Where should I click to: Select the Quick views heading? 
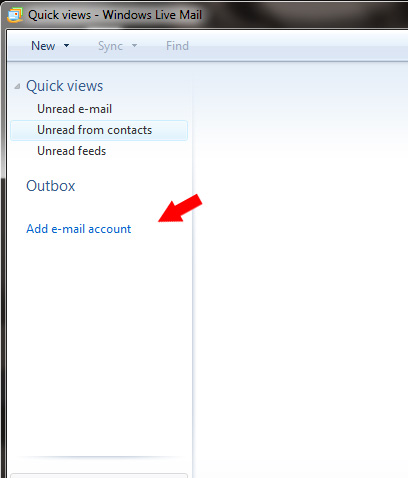point(64,86)
